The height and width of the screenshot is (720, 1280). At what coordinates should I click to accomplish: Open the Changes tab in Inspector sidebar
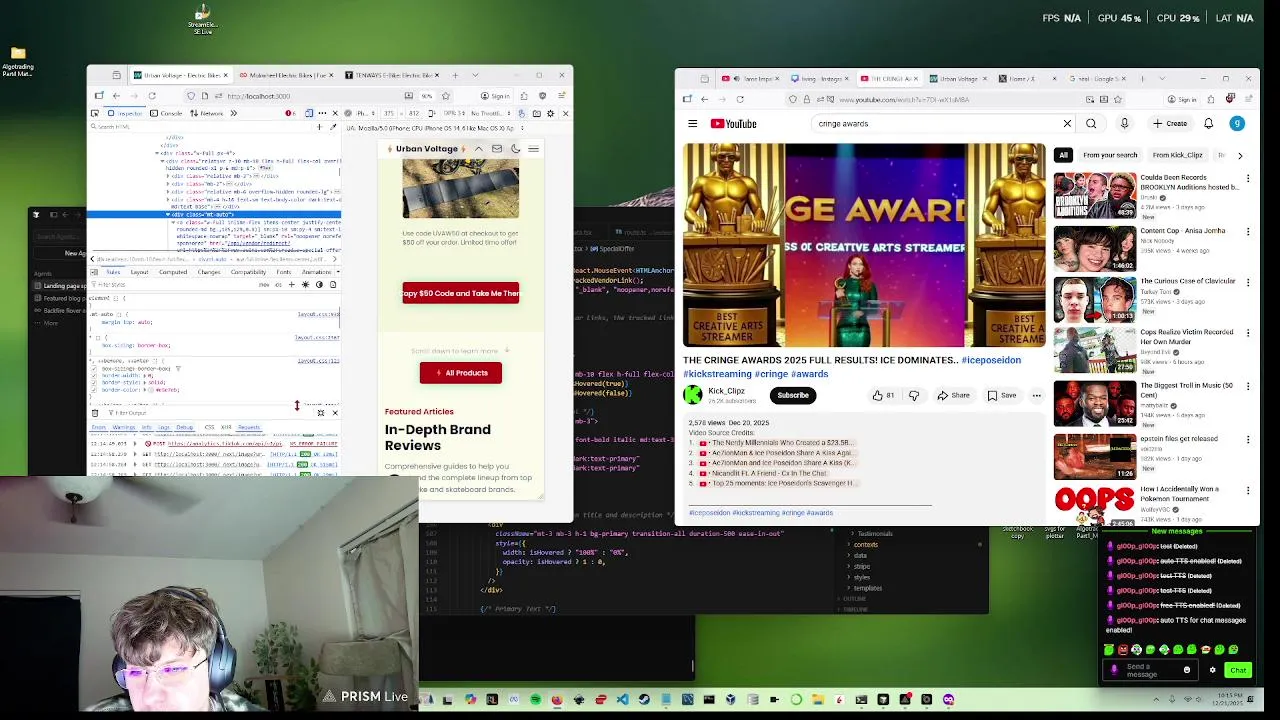(209, 272)
